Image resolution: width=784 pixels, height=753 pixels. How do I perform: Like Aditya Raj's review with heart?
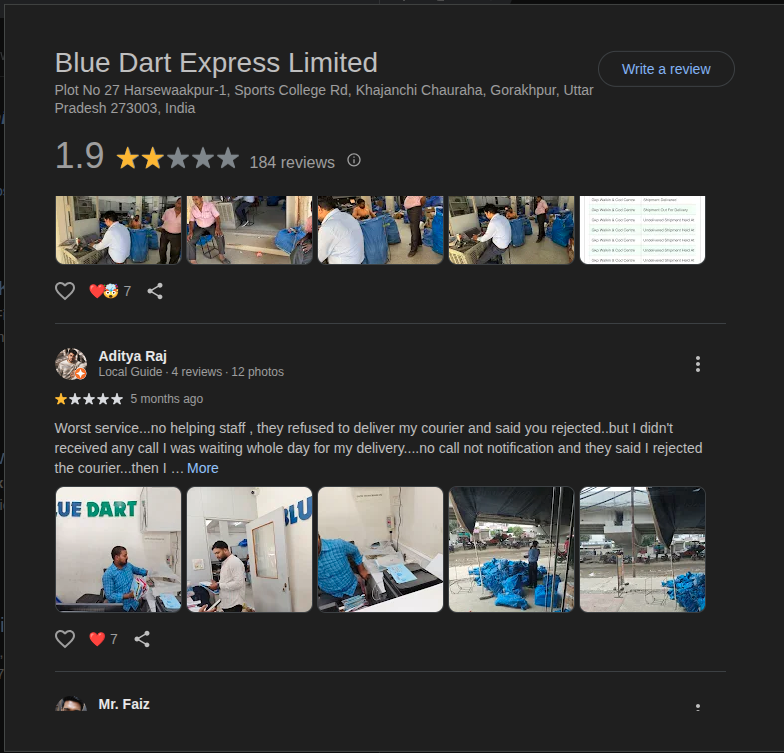[64, 639]
